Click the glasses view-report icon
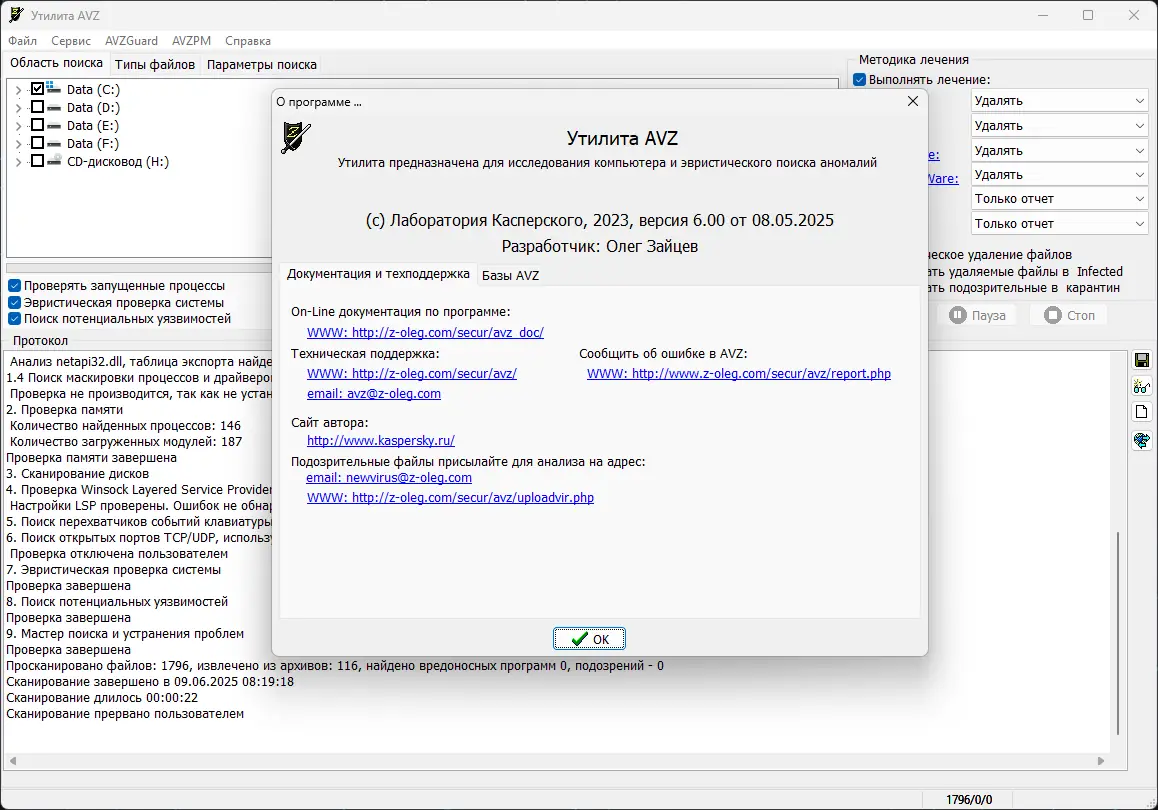1158x810 pixels. tap(1142, 386)
